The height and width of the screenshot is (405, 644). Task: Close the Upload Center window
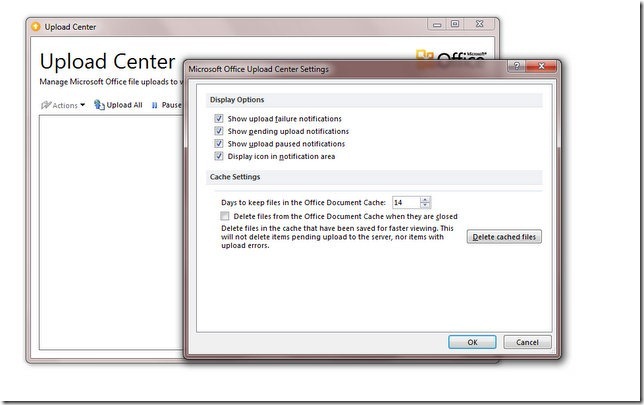coord(479,24)
